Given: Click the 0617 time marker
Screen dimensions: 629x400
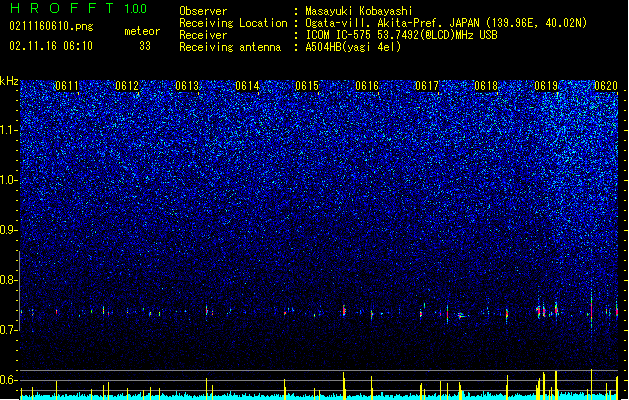Looking at the screenshot, I should point(427,86).
